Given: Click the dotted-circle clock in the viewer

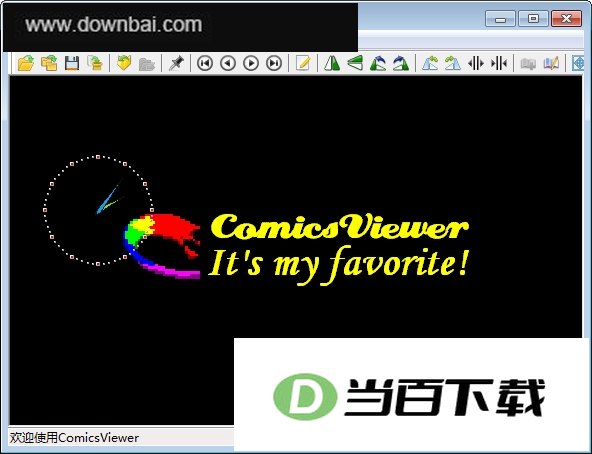Looking at the screenshot, I should coord(99,210).
